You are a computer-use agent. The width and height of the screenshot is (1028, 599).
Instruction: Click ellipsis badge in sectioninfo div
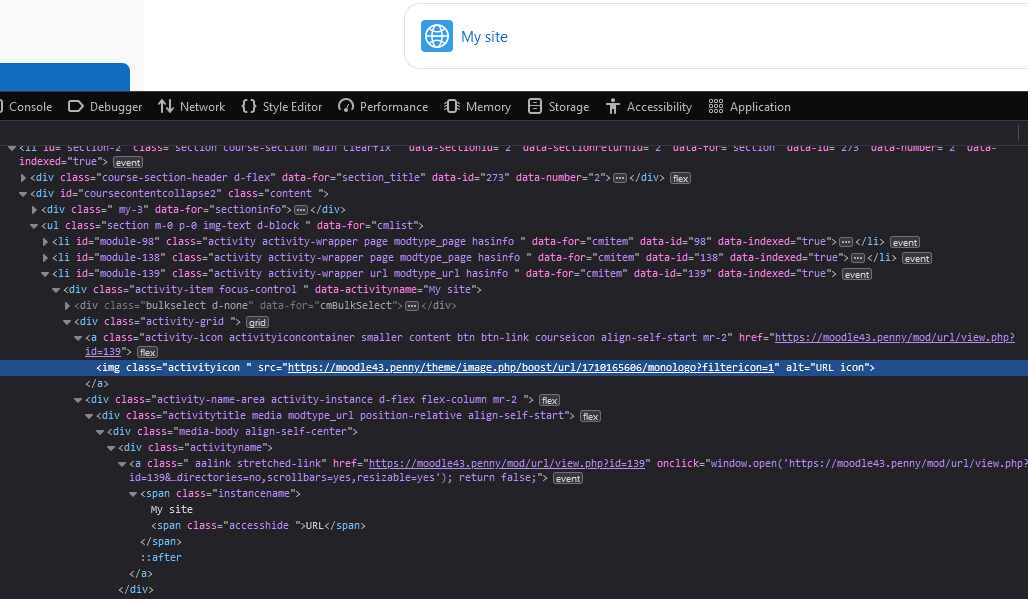point(301,210)
